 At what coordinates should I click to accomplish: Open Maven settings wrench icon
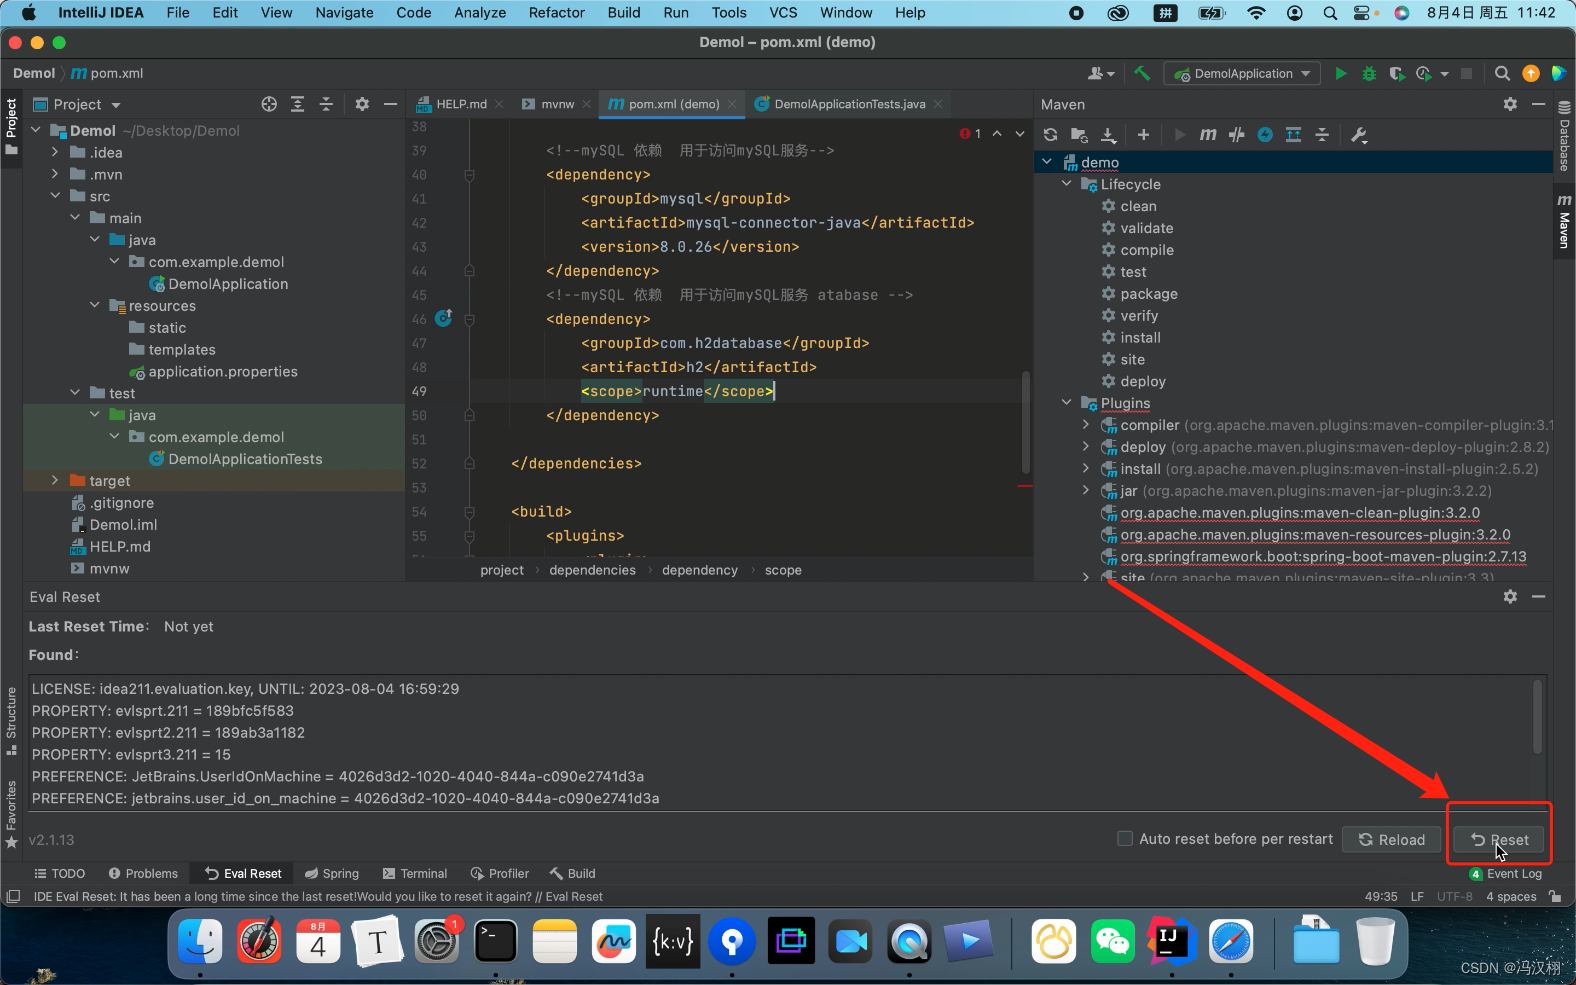point(1358,135)
